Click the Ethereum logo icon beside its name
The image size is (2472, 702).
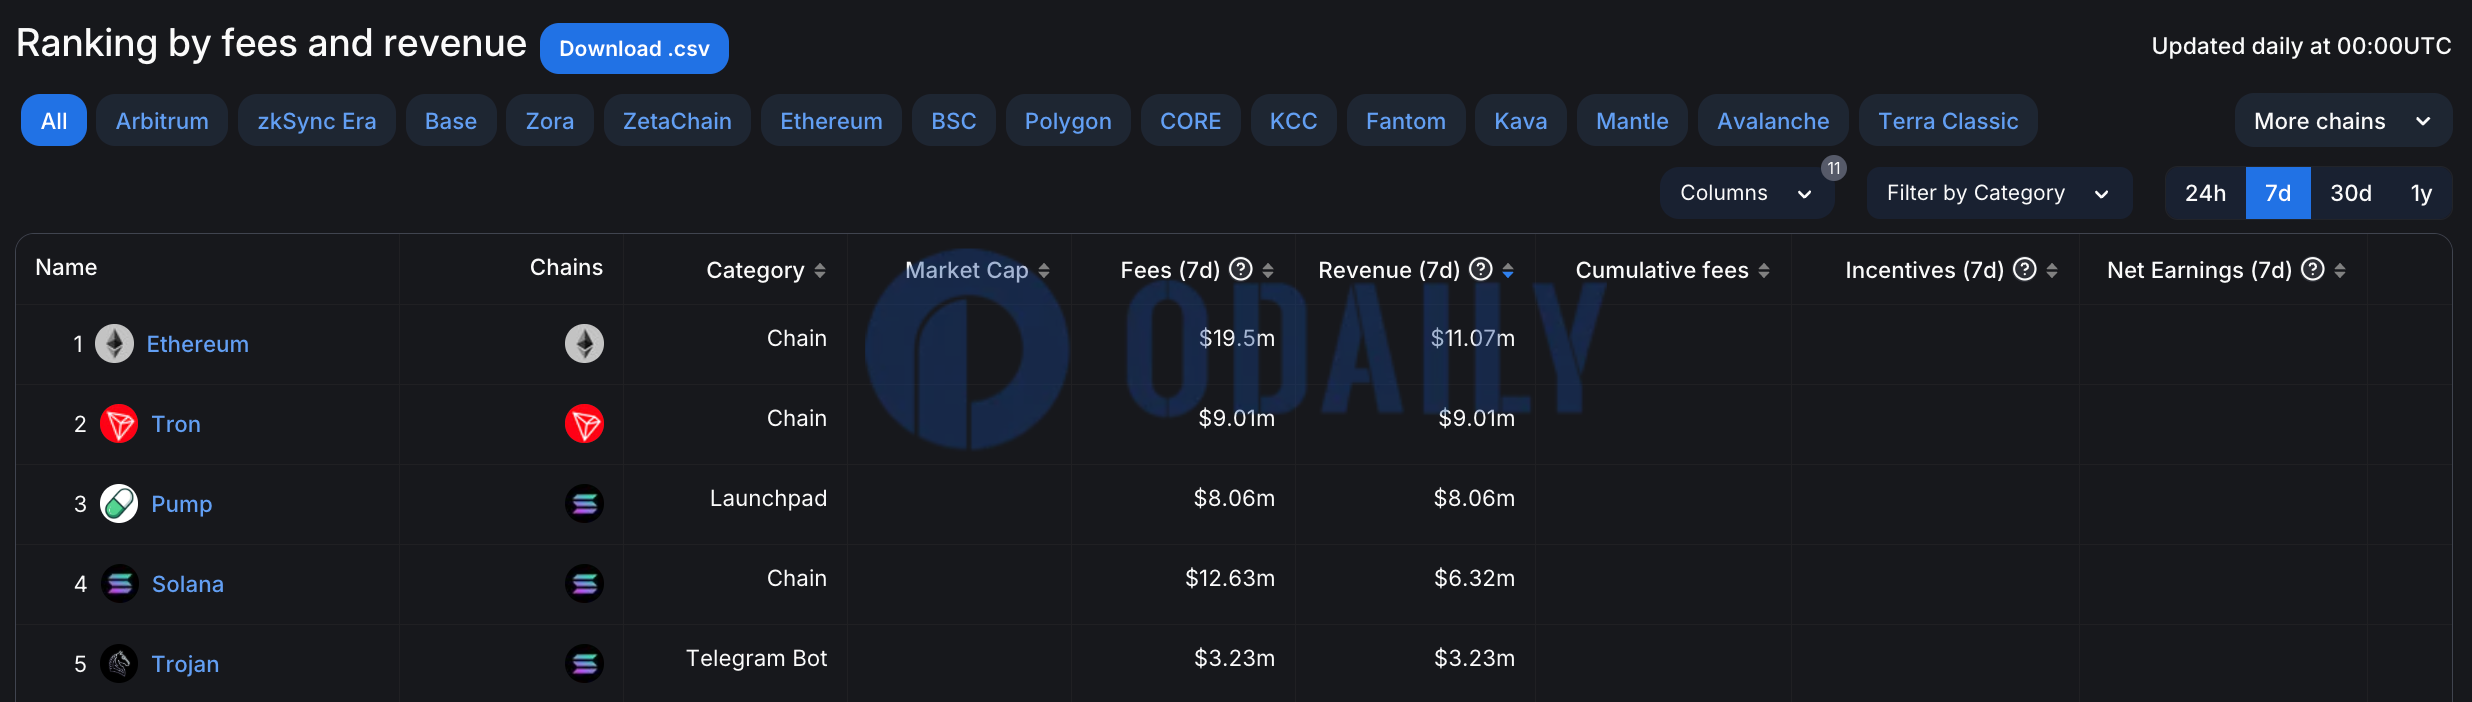coord(114,344)
